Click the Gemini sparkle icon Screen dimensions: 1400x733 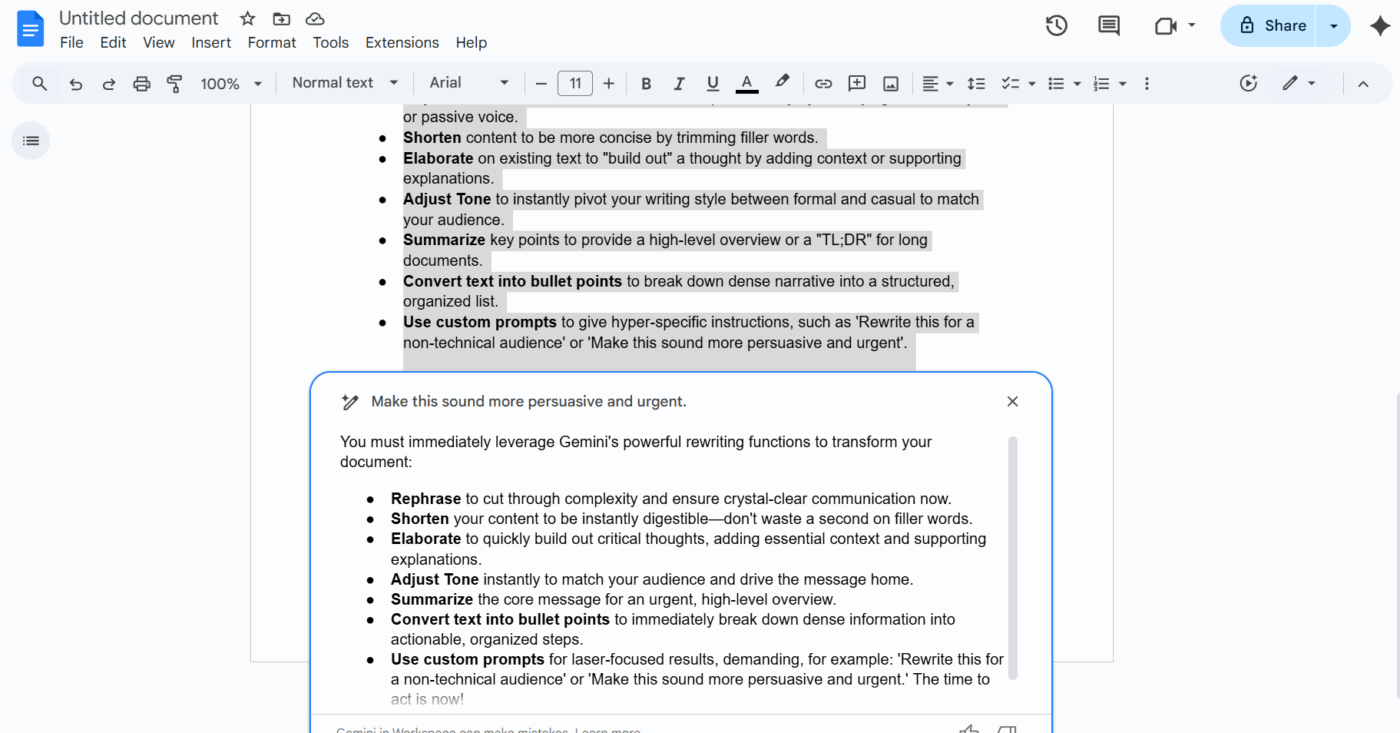click(1379, 26)
